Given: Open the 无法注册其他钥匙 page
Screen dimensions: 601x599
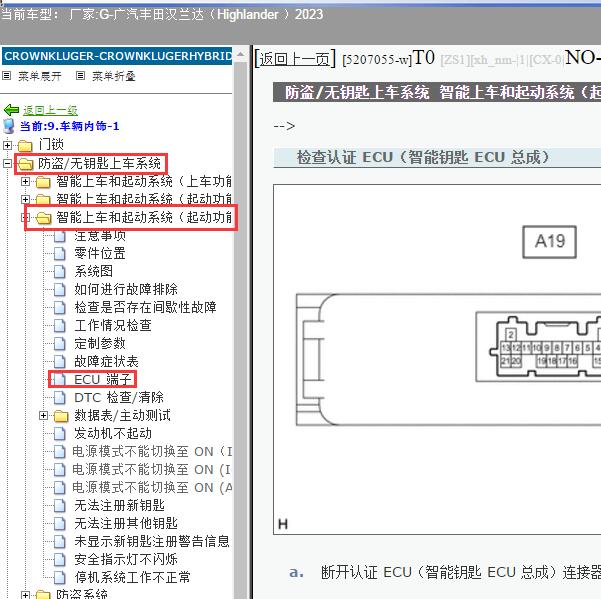Looking at the screenshot, I should pyautogui.click(x=126, y=524).
